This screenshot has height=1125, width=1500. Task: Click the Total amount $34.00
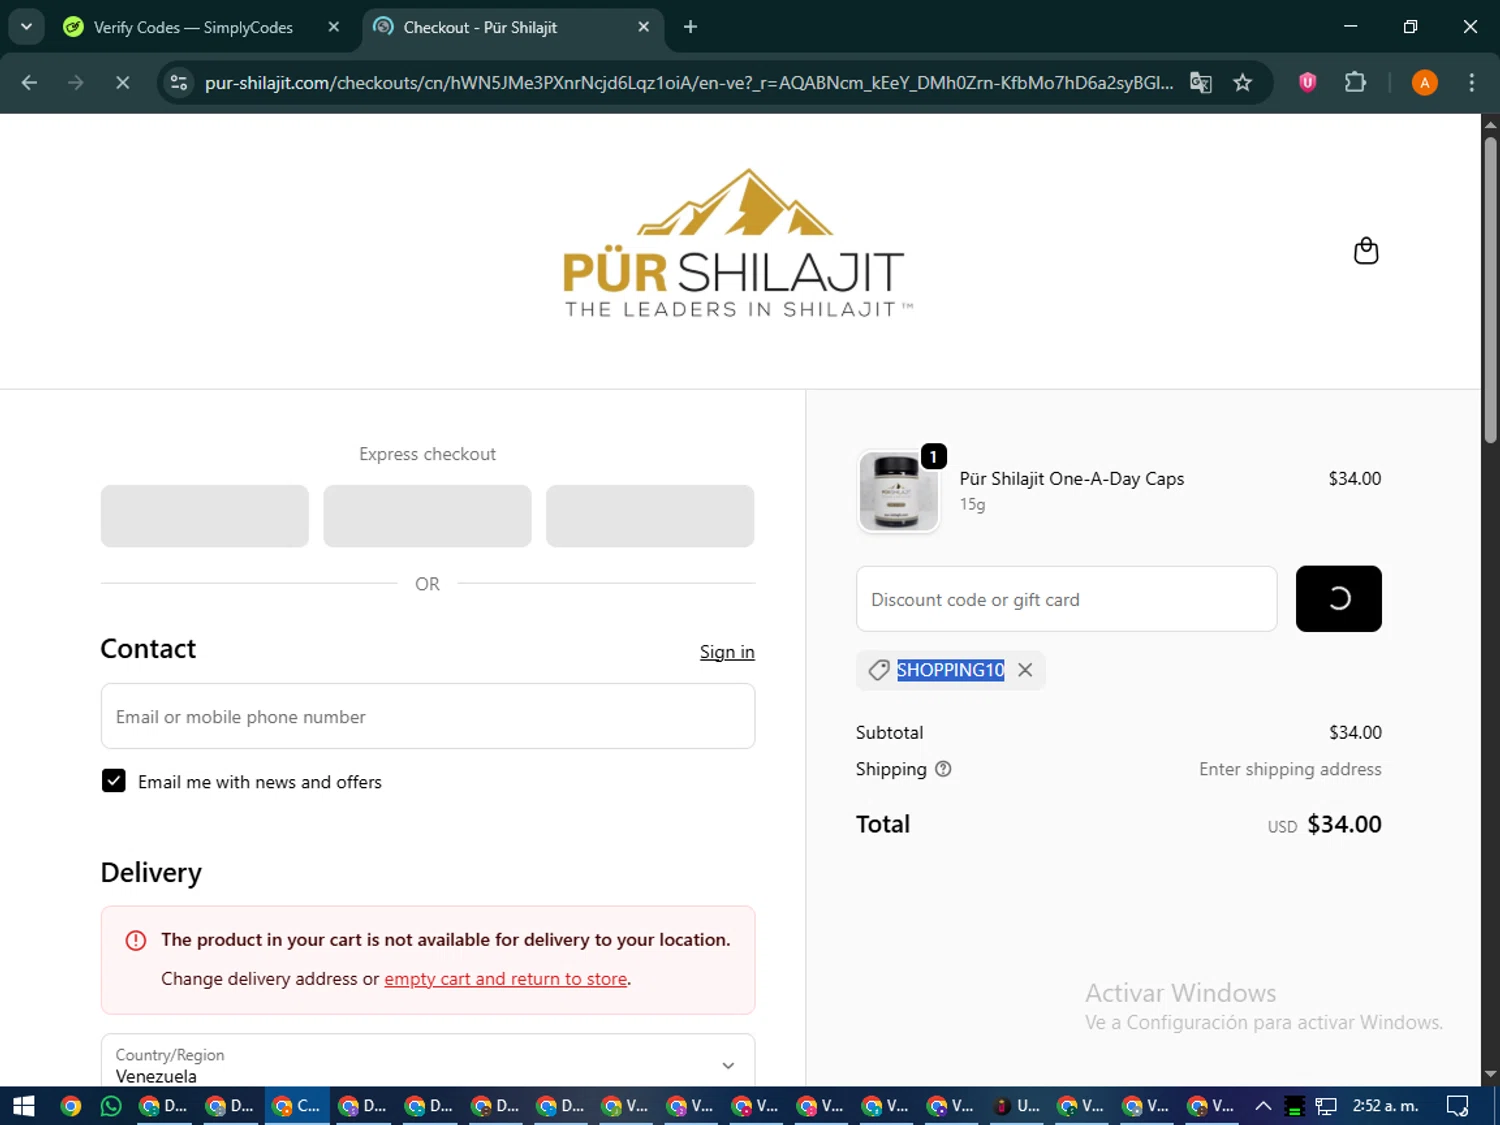tap(1344, 825)
